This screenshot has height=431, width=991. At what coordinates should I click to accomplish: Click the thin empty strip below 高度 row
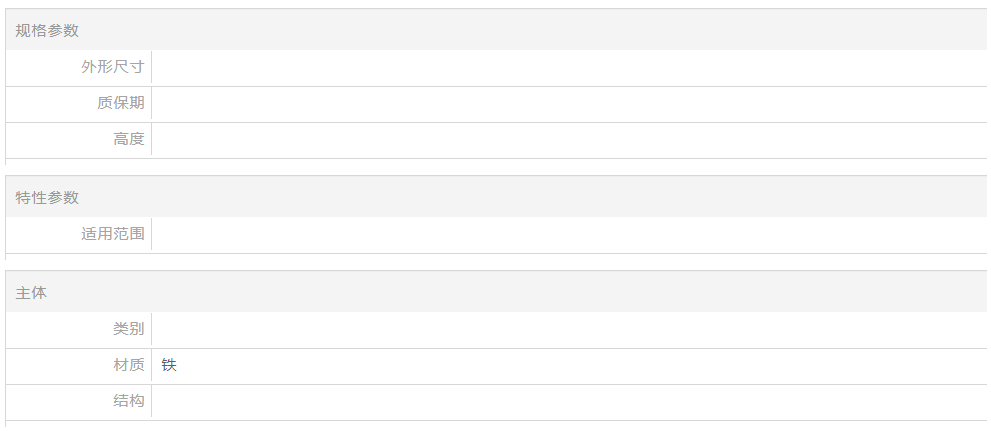[496, 161]
